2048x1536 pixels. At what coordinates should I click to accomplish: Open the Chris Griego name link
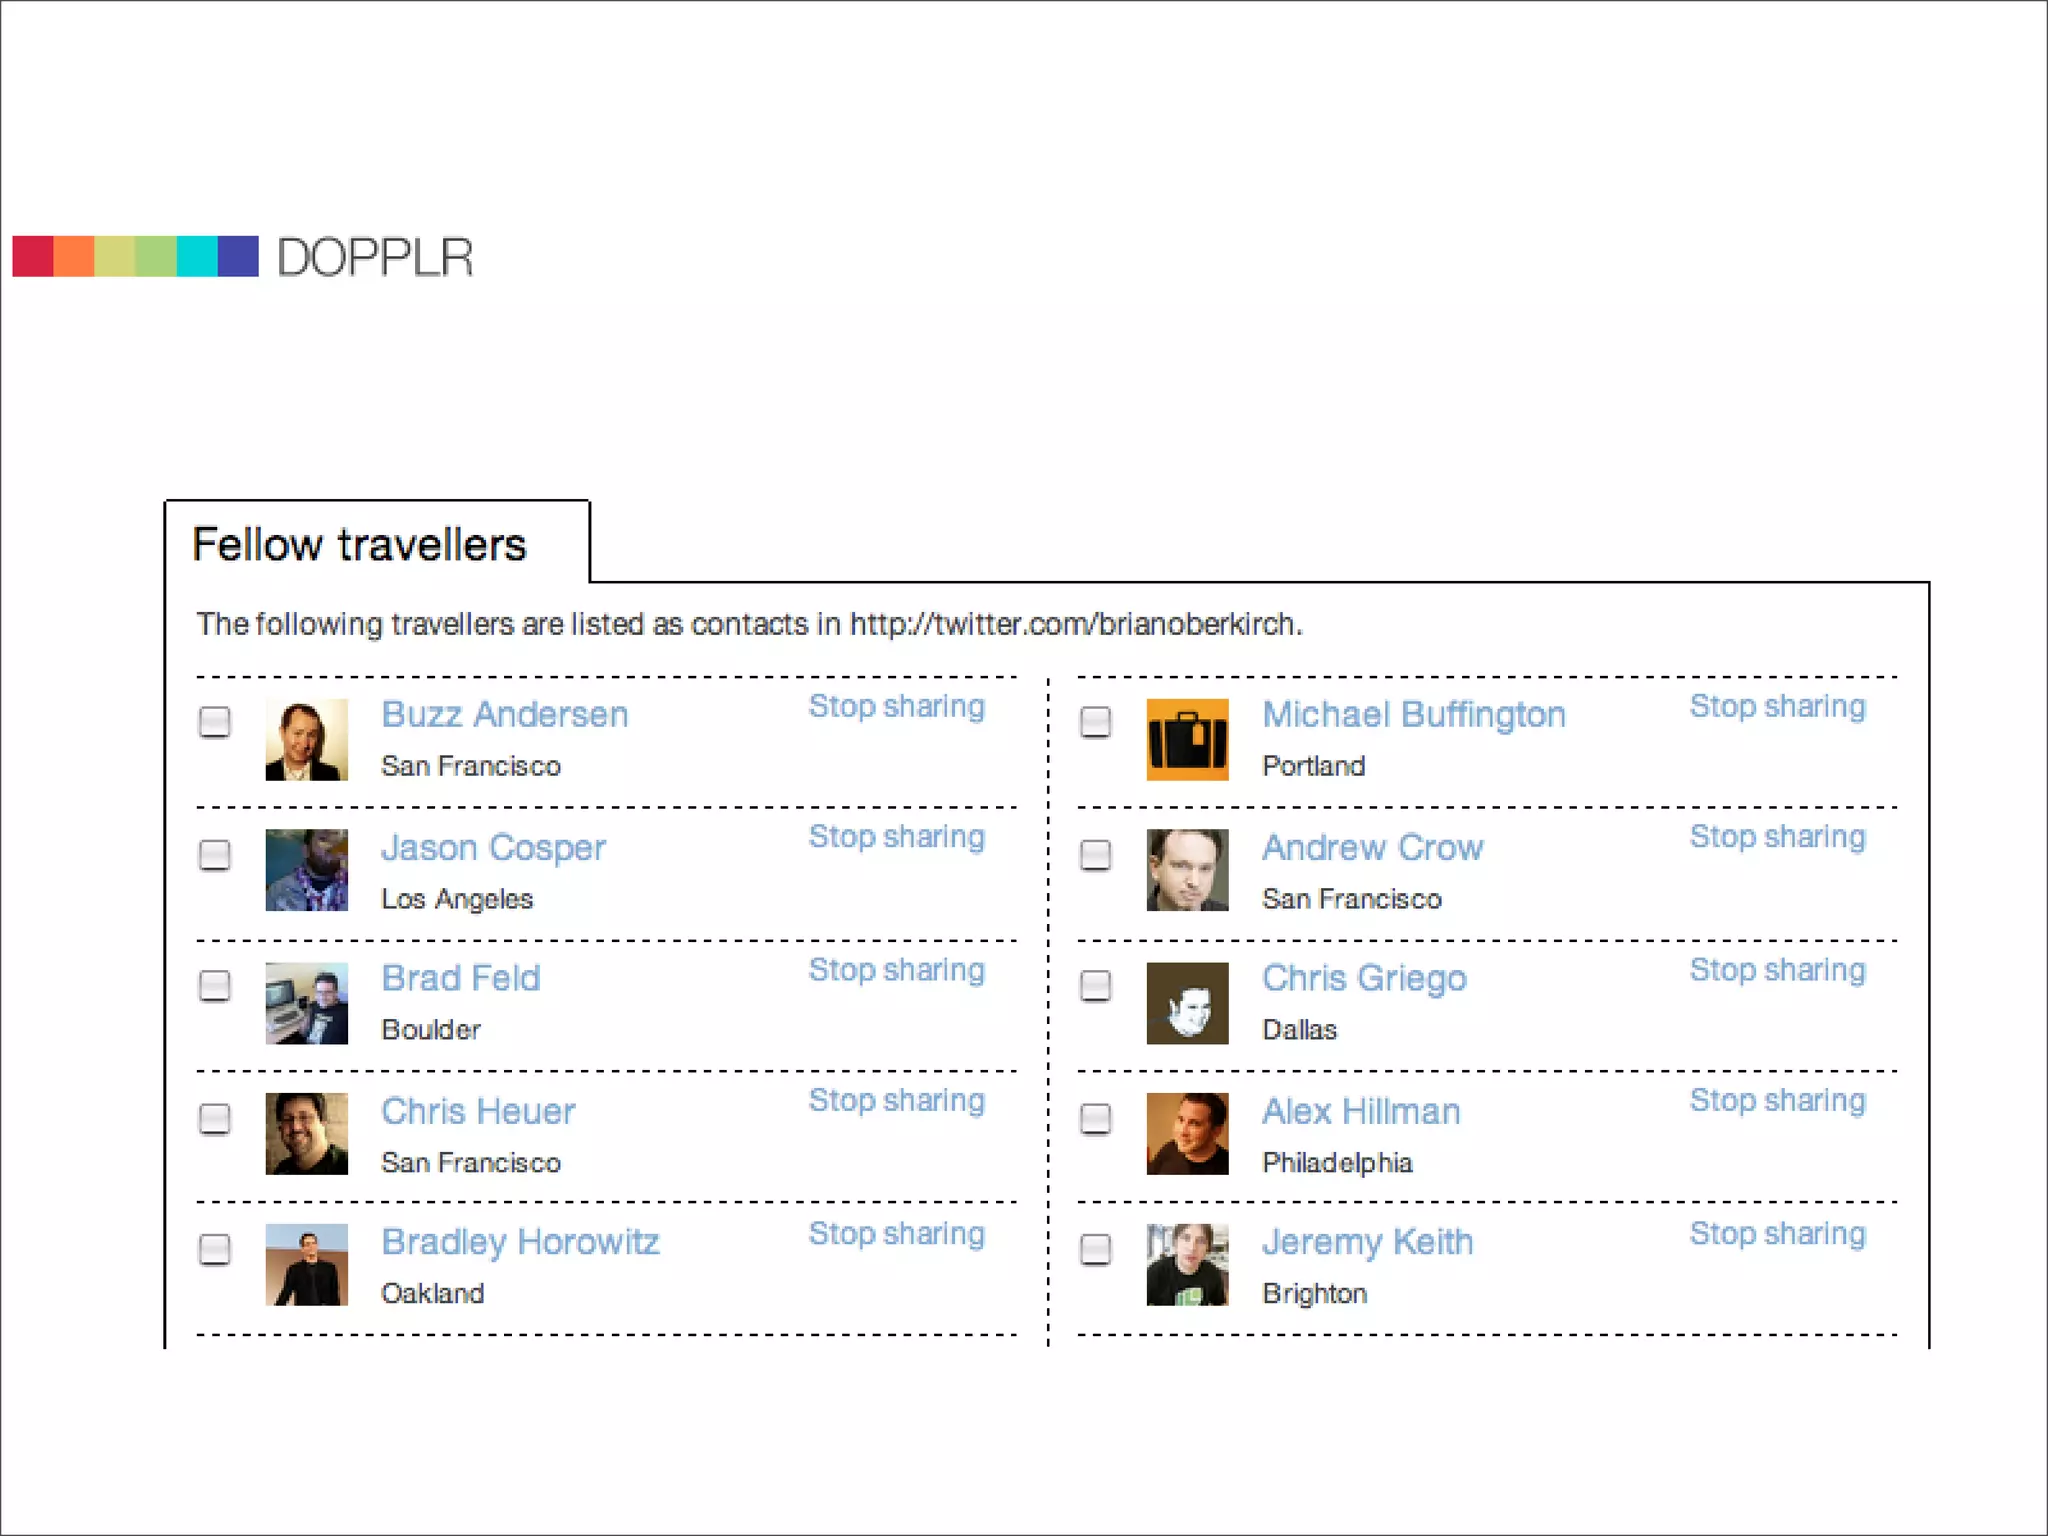pos(1364,978)
